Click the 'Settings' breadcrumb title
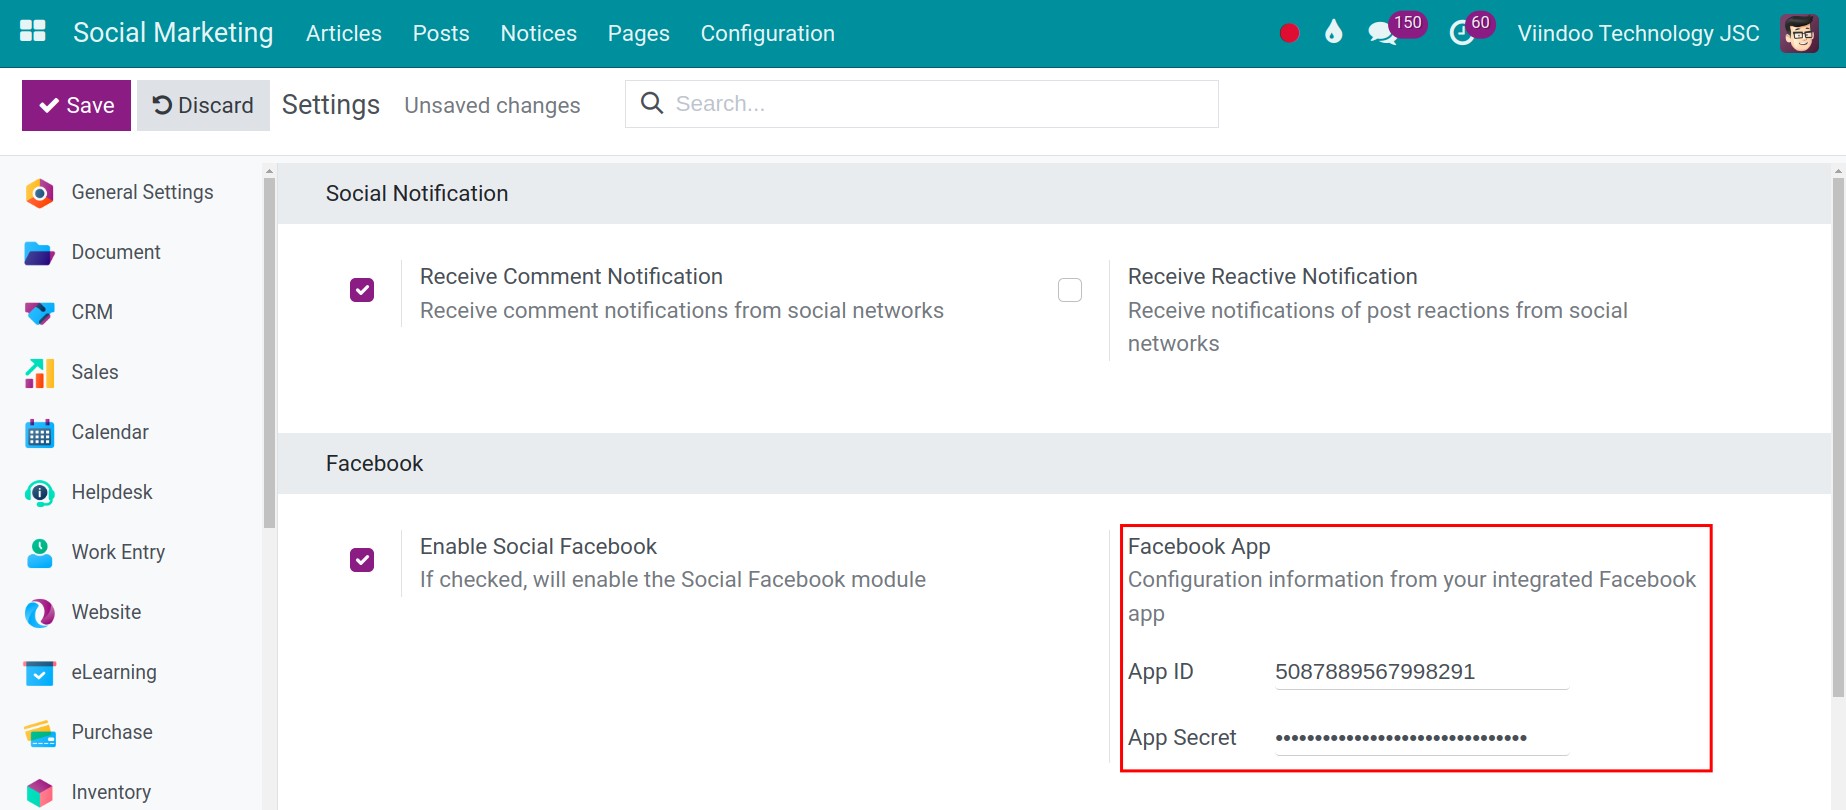 331,105
